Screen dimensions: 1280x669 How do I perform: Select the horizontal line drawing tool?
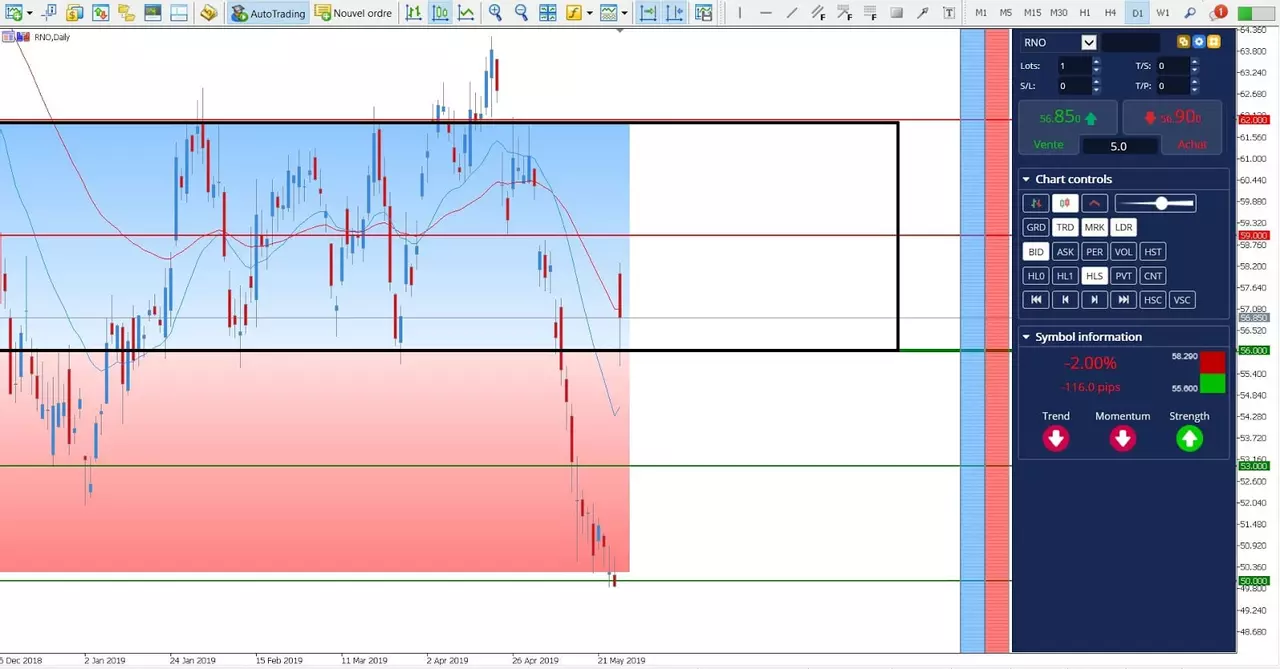tap(766, 13)
